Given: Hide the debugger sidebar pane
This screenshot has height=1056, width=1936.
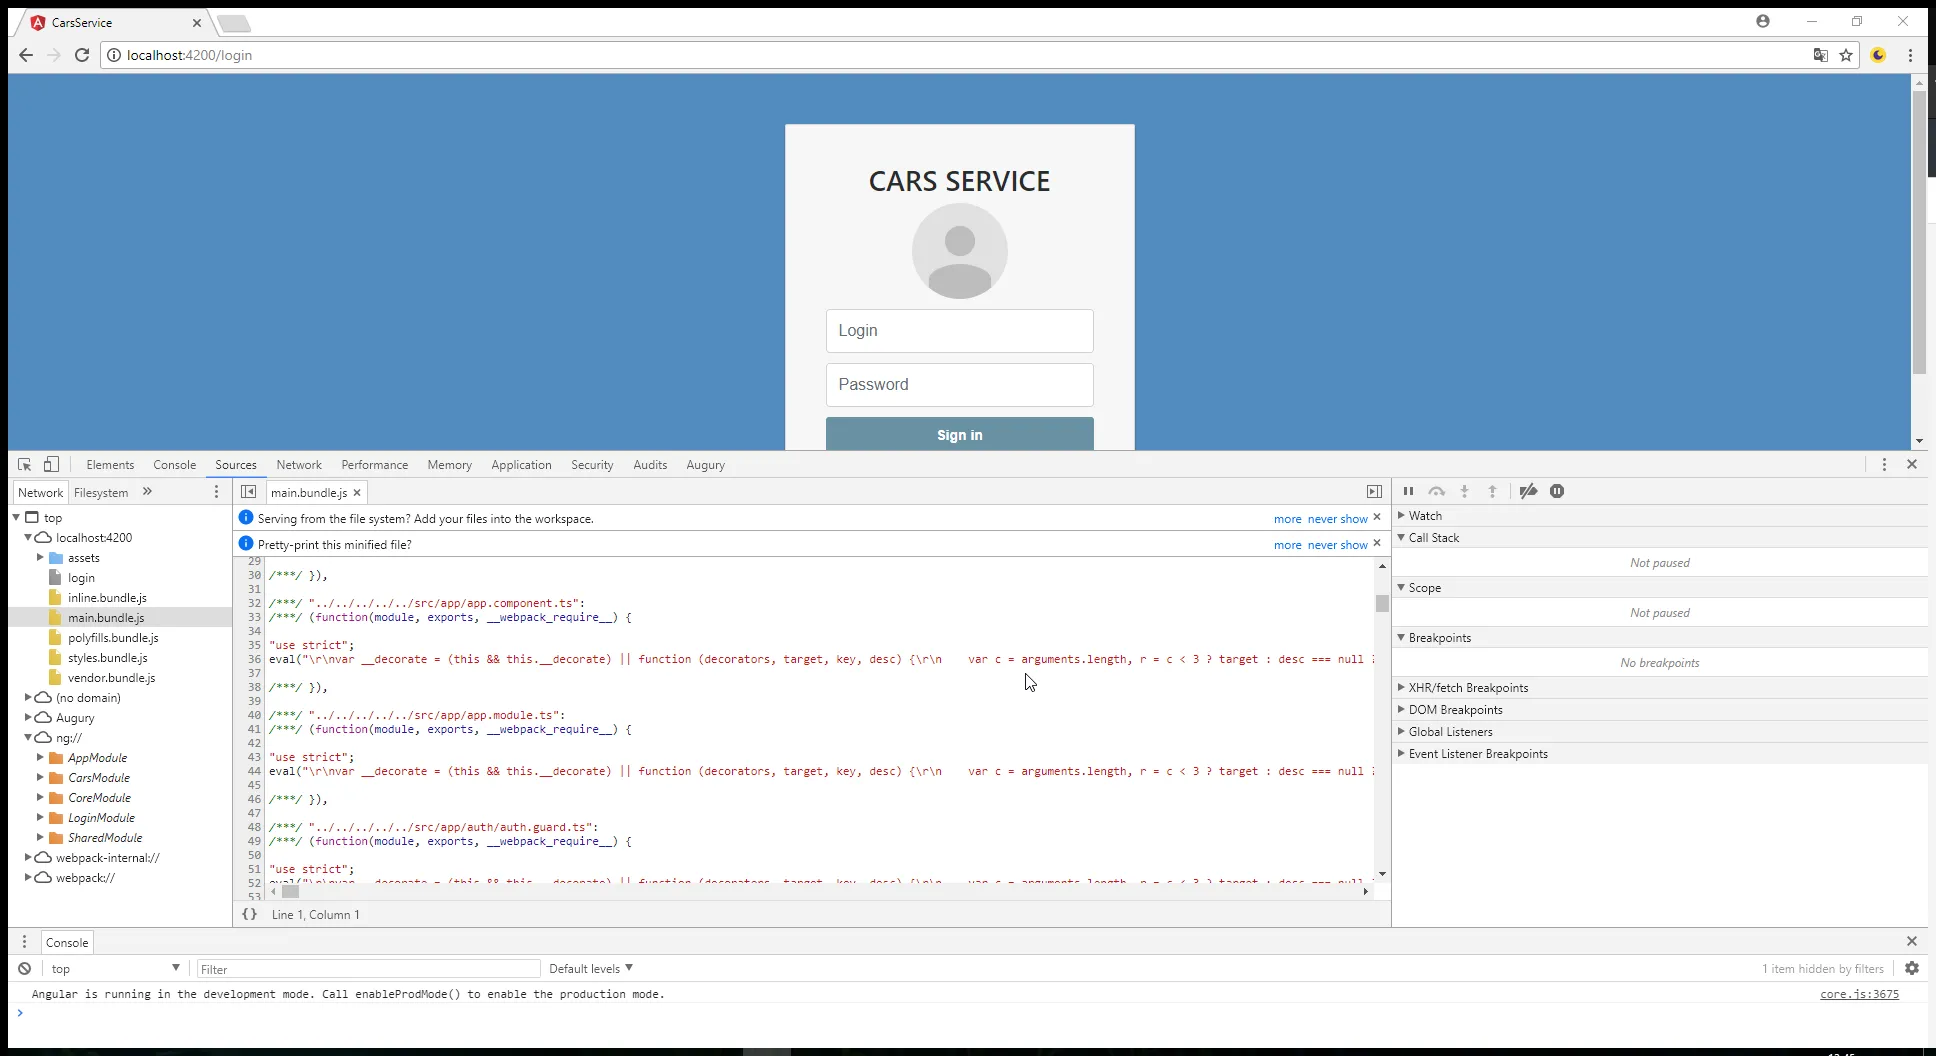Looking at the screenshot, I should 1374,492.
